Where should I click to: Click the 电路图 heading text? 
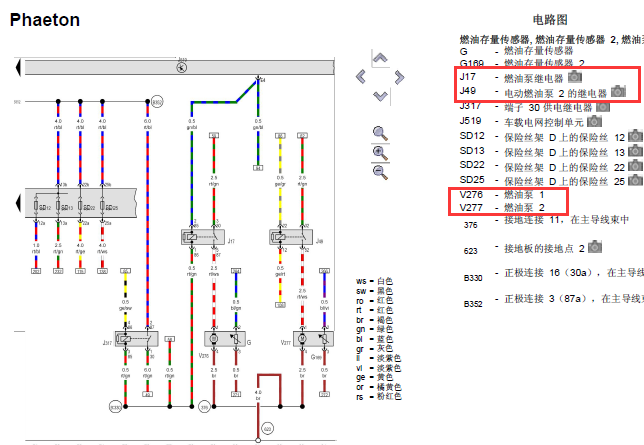[550, 19]
